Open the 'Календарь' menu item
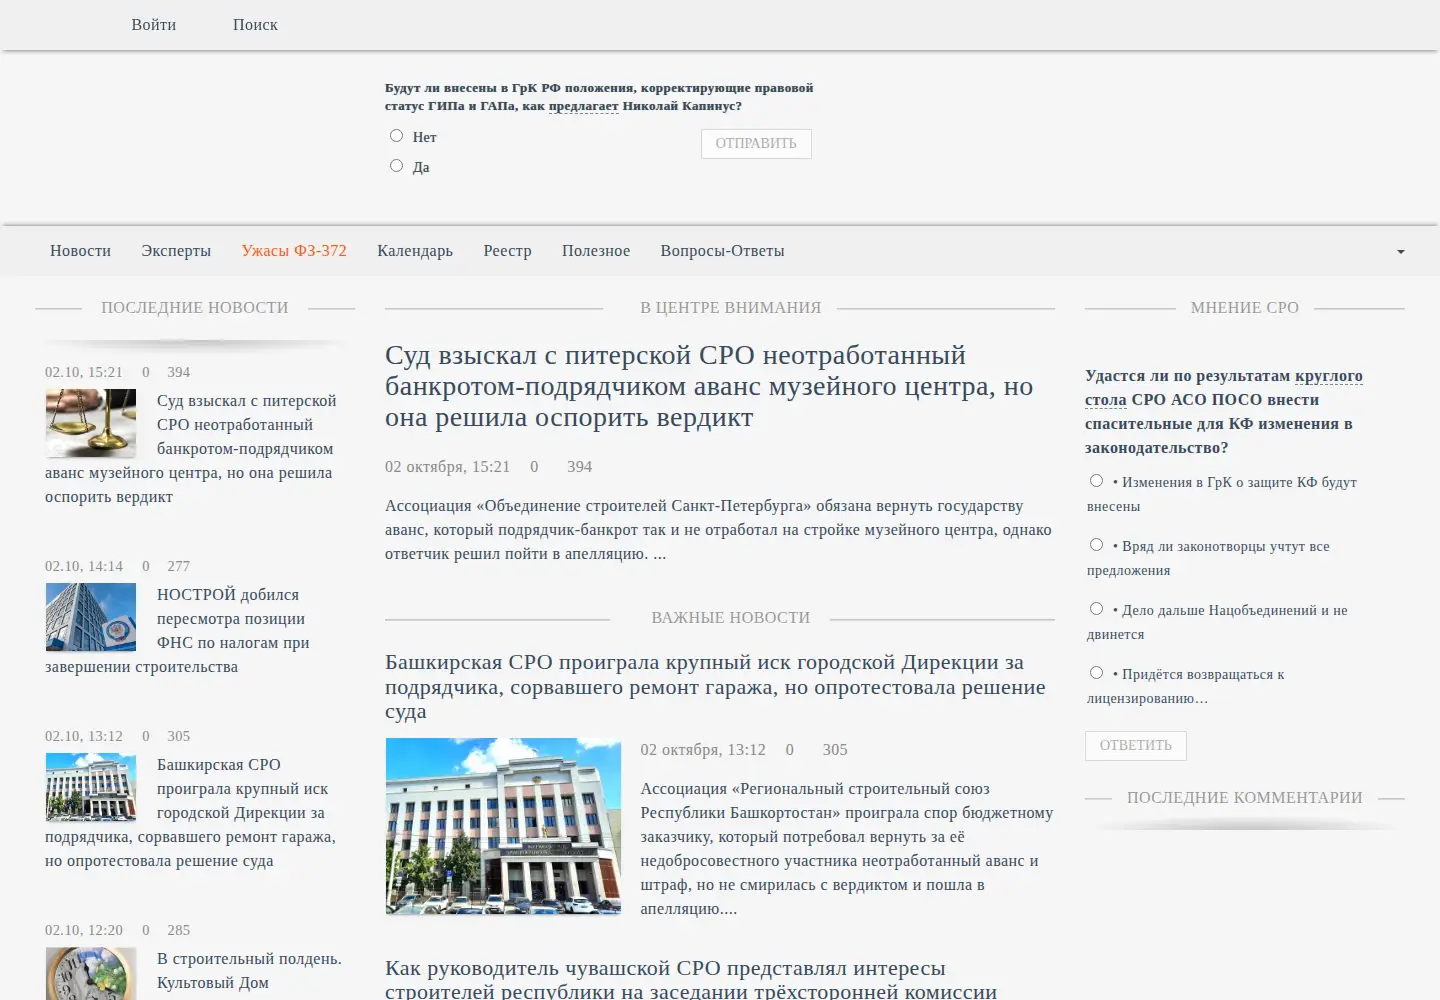This screenshot has height=1000, width=1440. tap(415, 251)
